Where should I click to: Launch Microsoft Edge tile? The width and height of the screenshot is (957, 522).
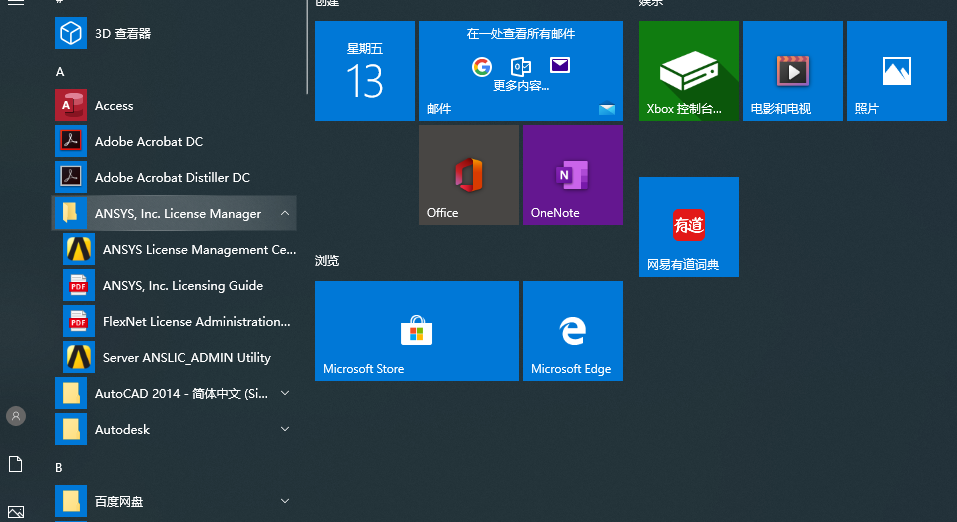click(572, 331)
